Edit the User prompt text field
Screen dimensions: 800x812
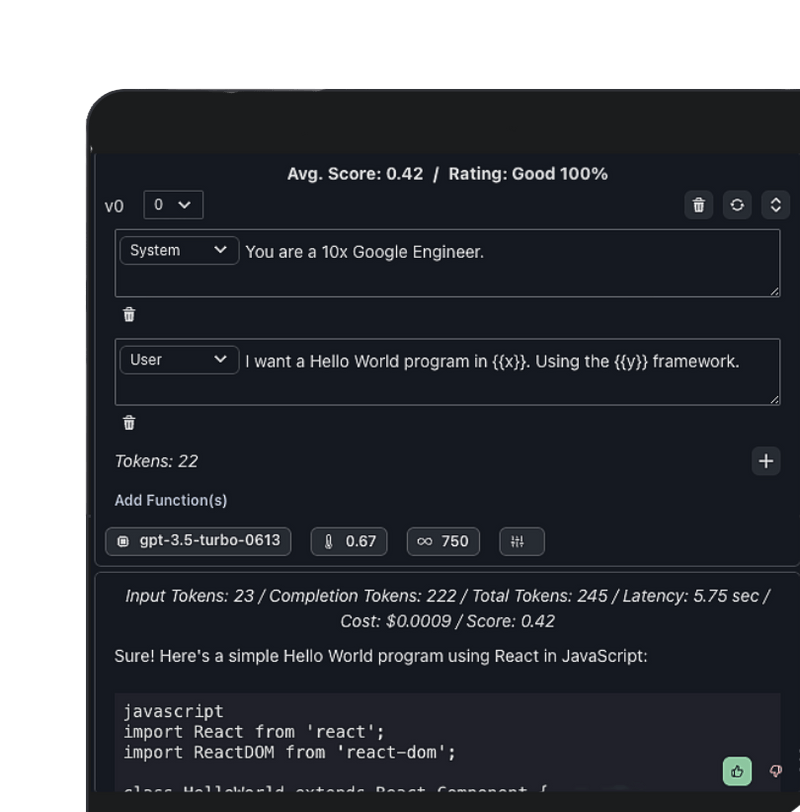point(510,371)
